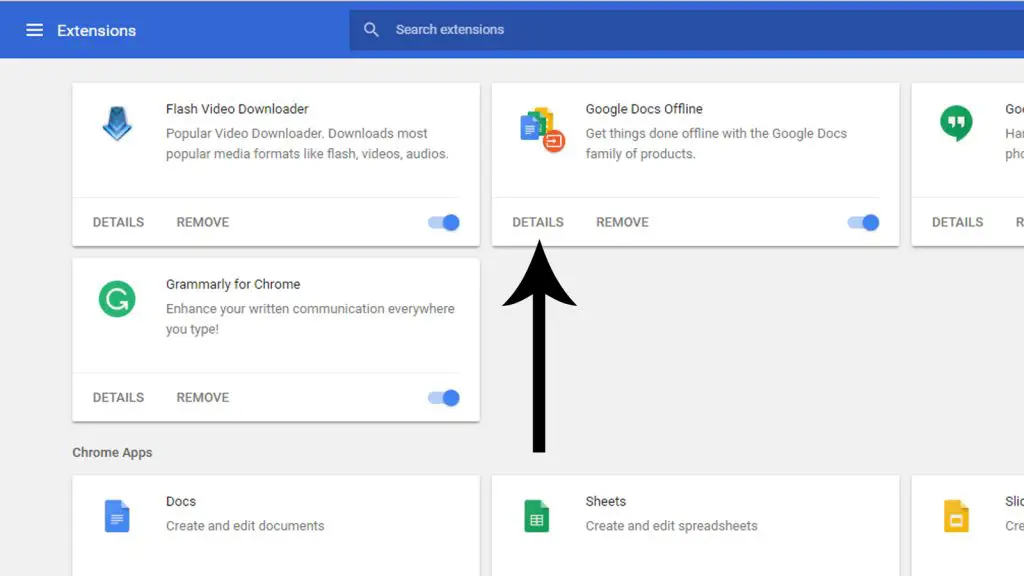The height and width of the screenshot is (576, 1024).
Task: Click REMOVE on Flash Video Downloader
Action: point(202,222)
